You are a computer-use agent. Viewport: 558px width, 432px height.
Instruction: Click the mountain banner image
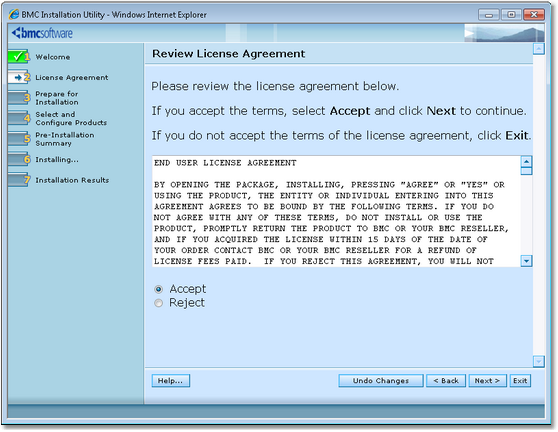pyautogui.click(x=504, y=33)
